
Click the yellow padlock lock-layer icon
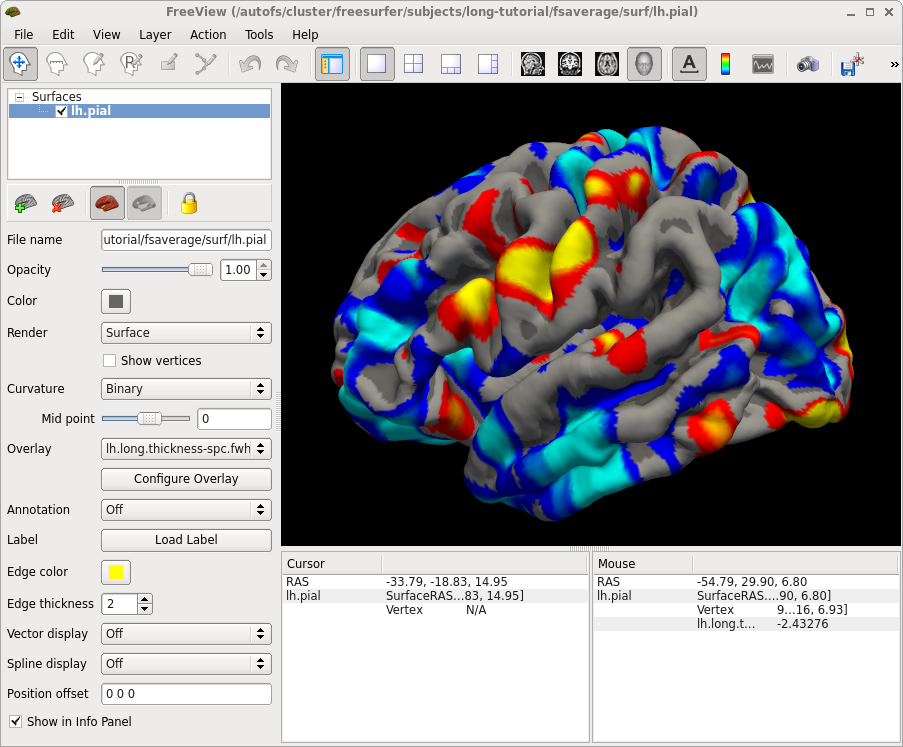(189, 204)
